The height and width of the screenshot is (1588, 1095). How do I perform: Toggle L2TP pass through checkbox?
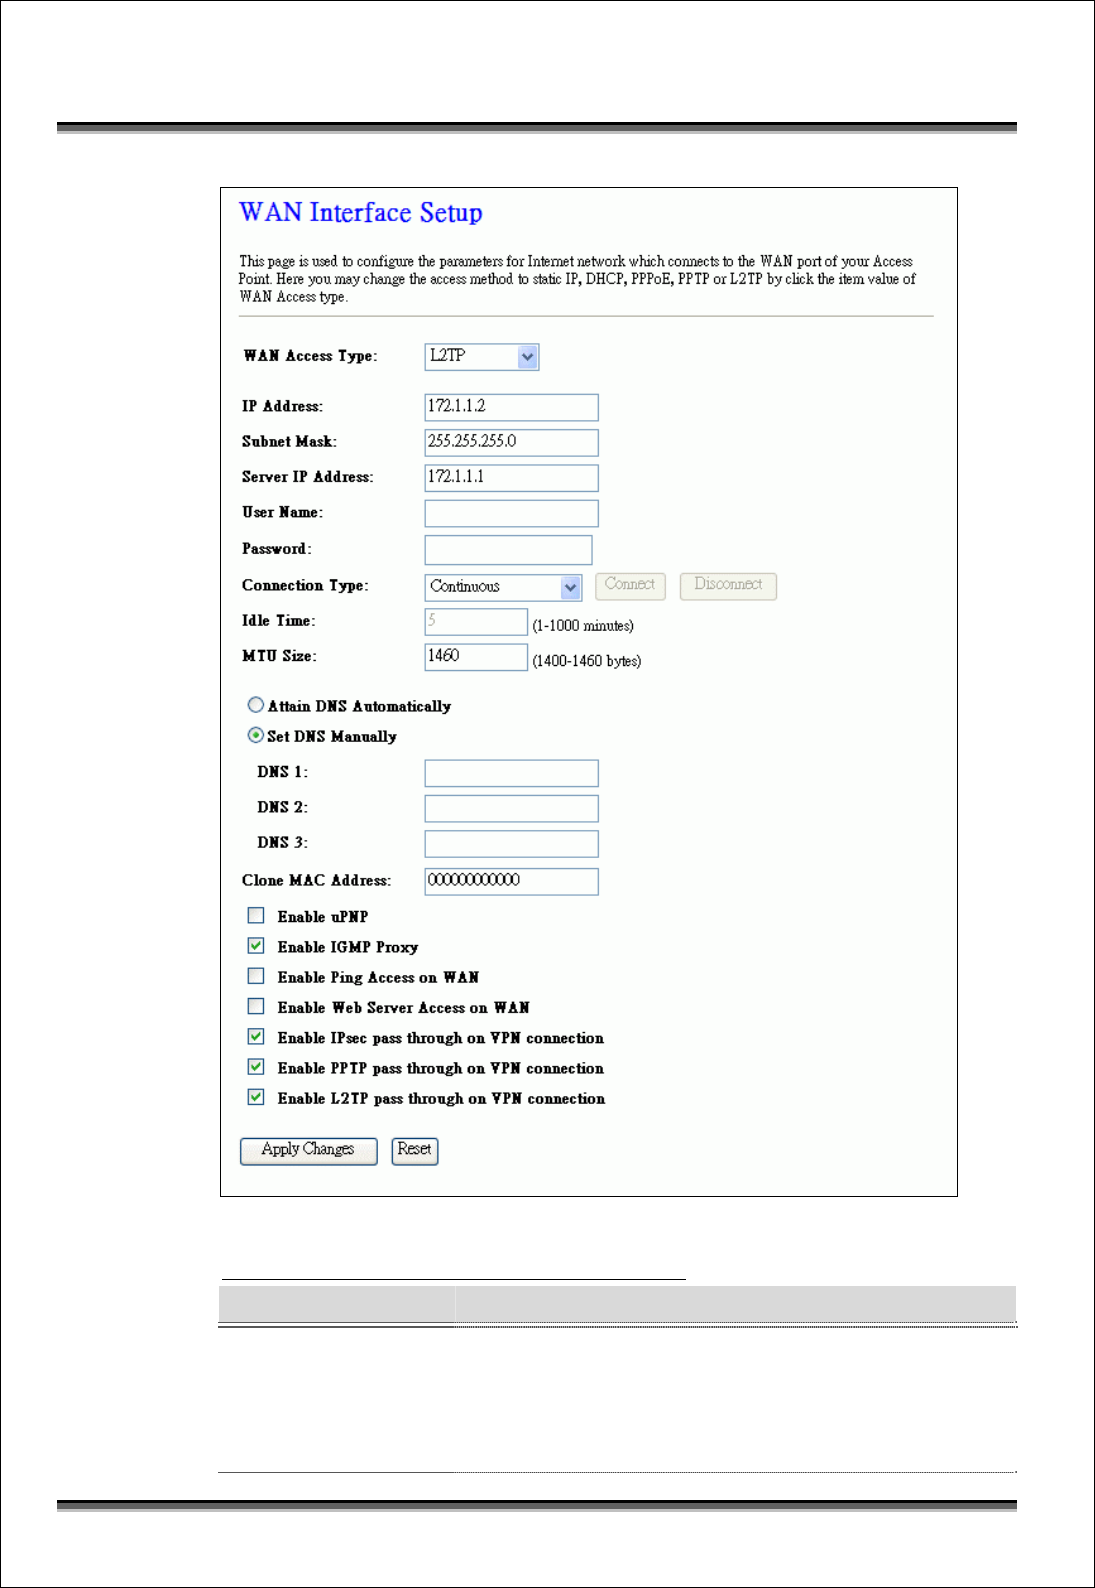coord(256,1097)
